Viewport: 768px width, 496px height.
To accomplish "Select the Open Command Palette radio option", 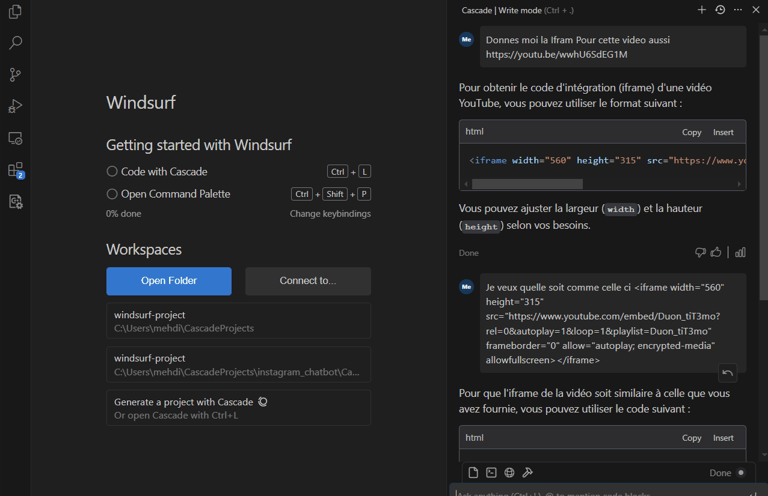I will pos(112,194).
